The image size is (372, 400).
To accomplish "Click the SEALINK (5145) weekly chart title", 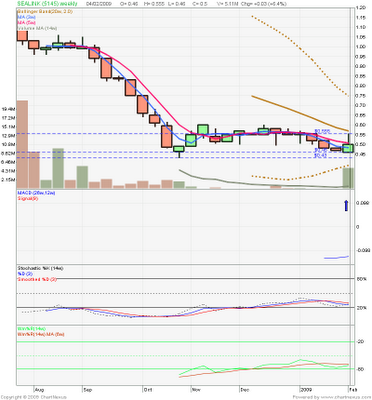I will point(47,4).
